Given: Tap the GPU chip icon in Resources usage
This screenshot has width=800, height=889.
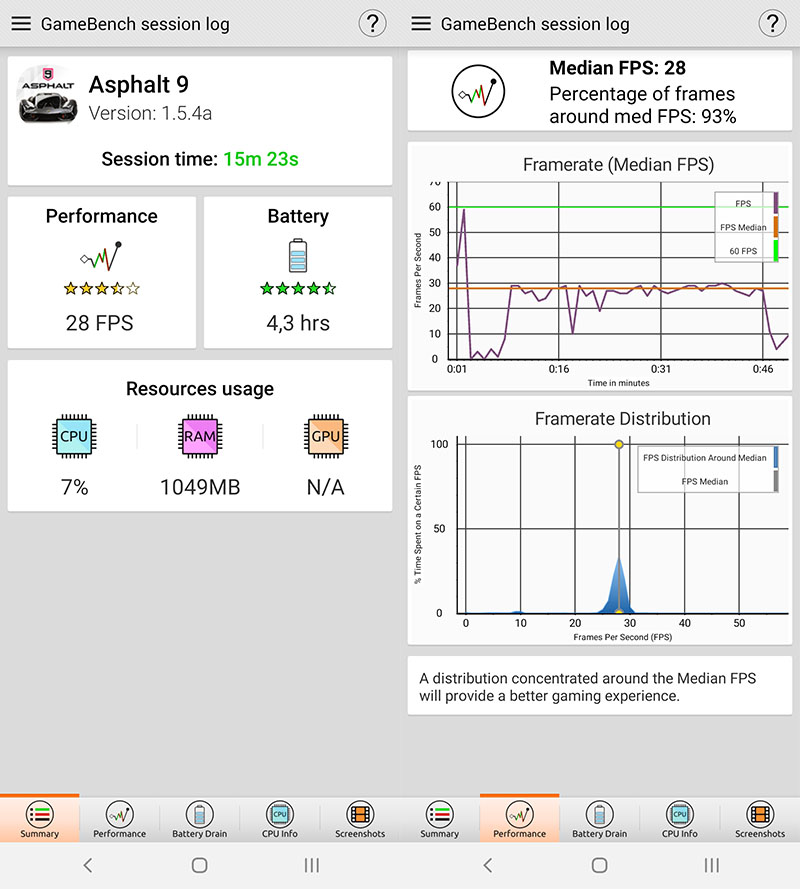Looking at the screenshot, I should tap(326, 437).
